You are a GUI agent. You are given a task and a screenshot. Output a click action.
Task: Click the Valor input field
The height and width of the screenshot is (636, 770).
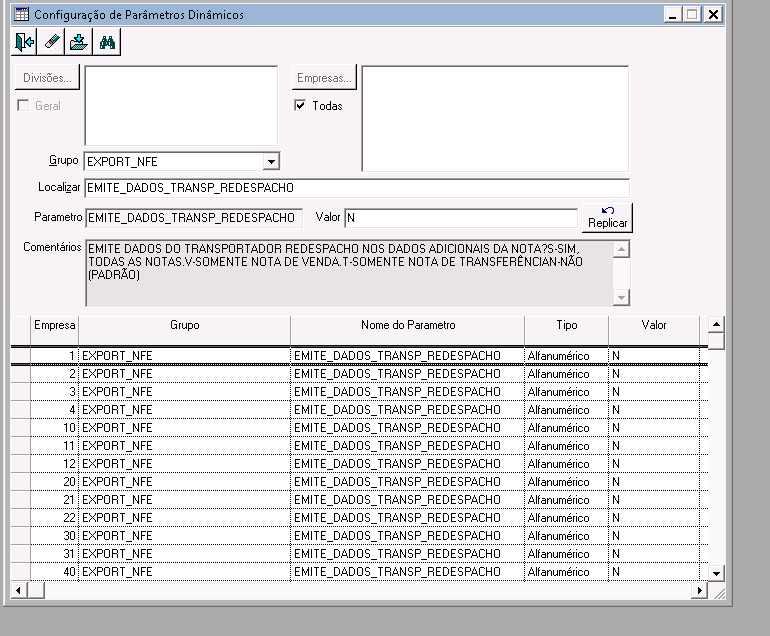461,218
